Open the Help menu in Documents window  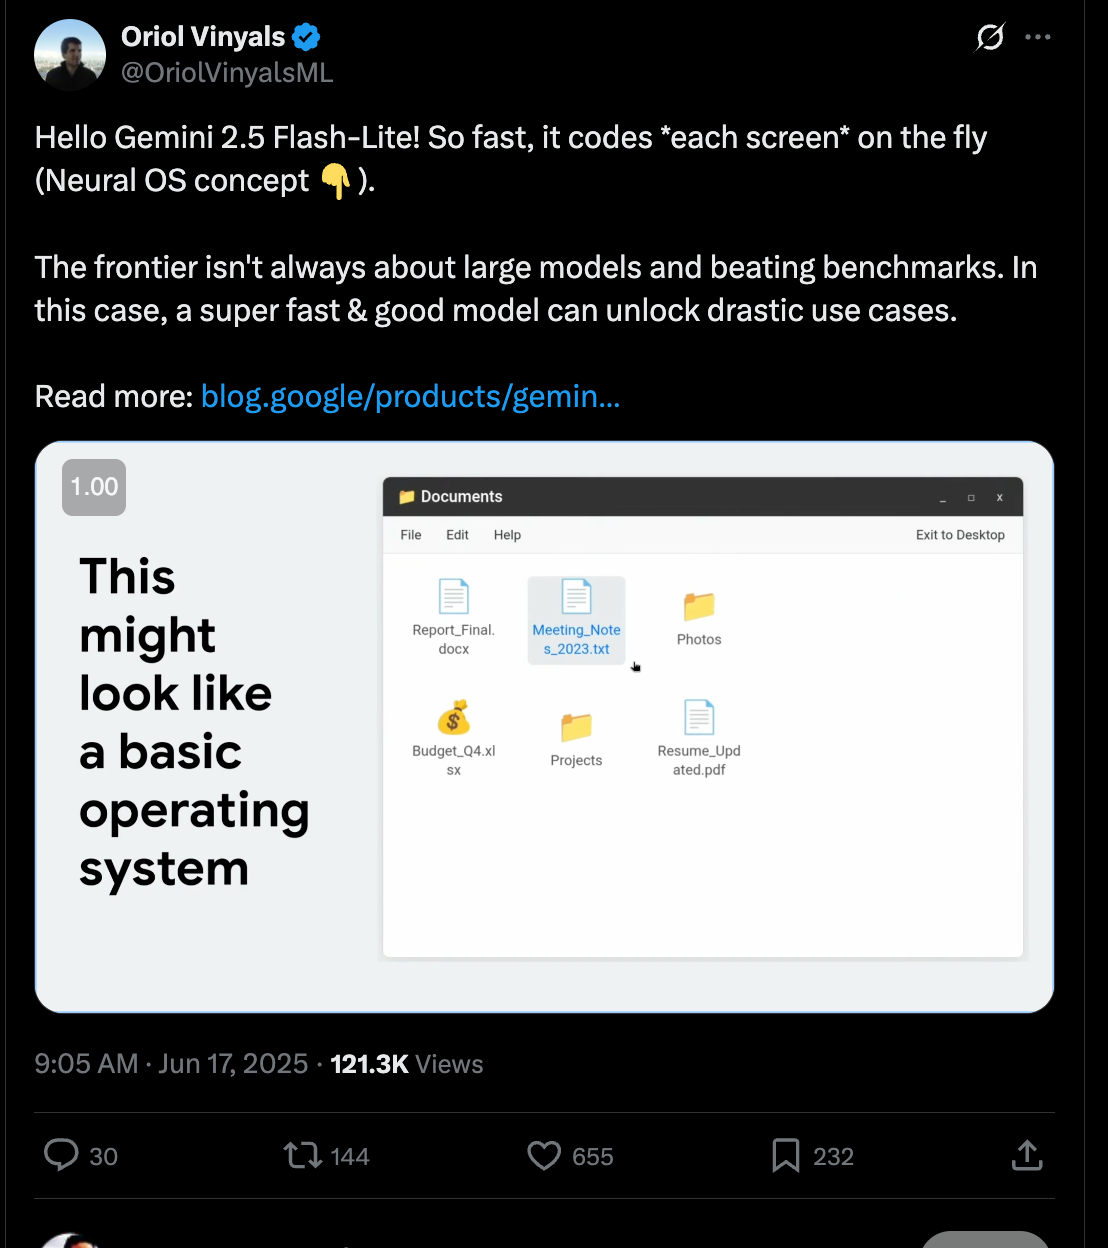(507, 535)
